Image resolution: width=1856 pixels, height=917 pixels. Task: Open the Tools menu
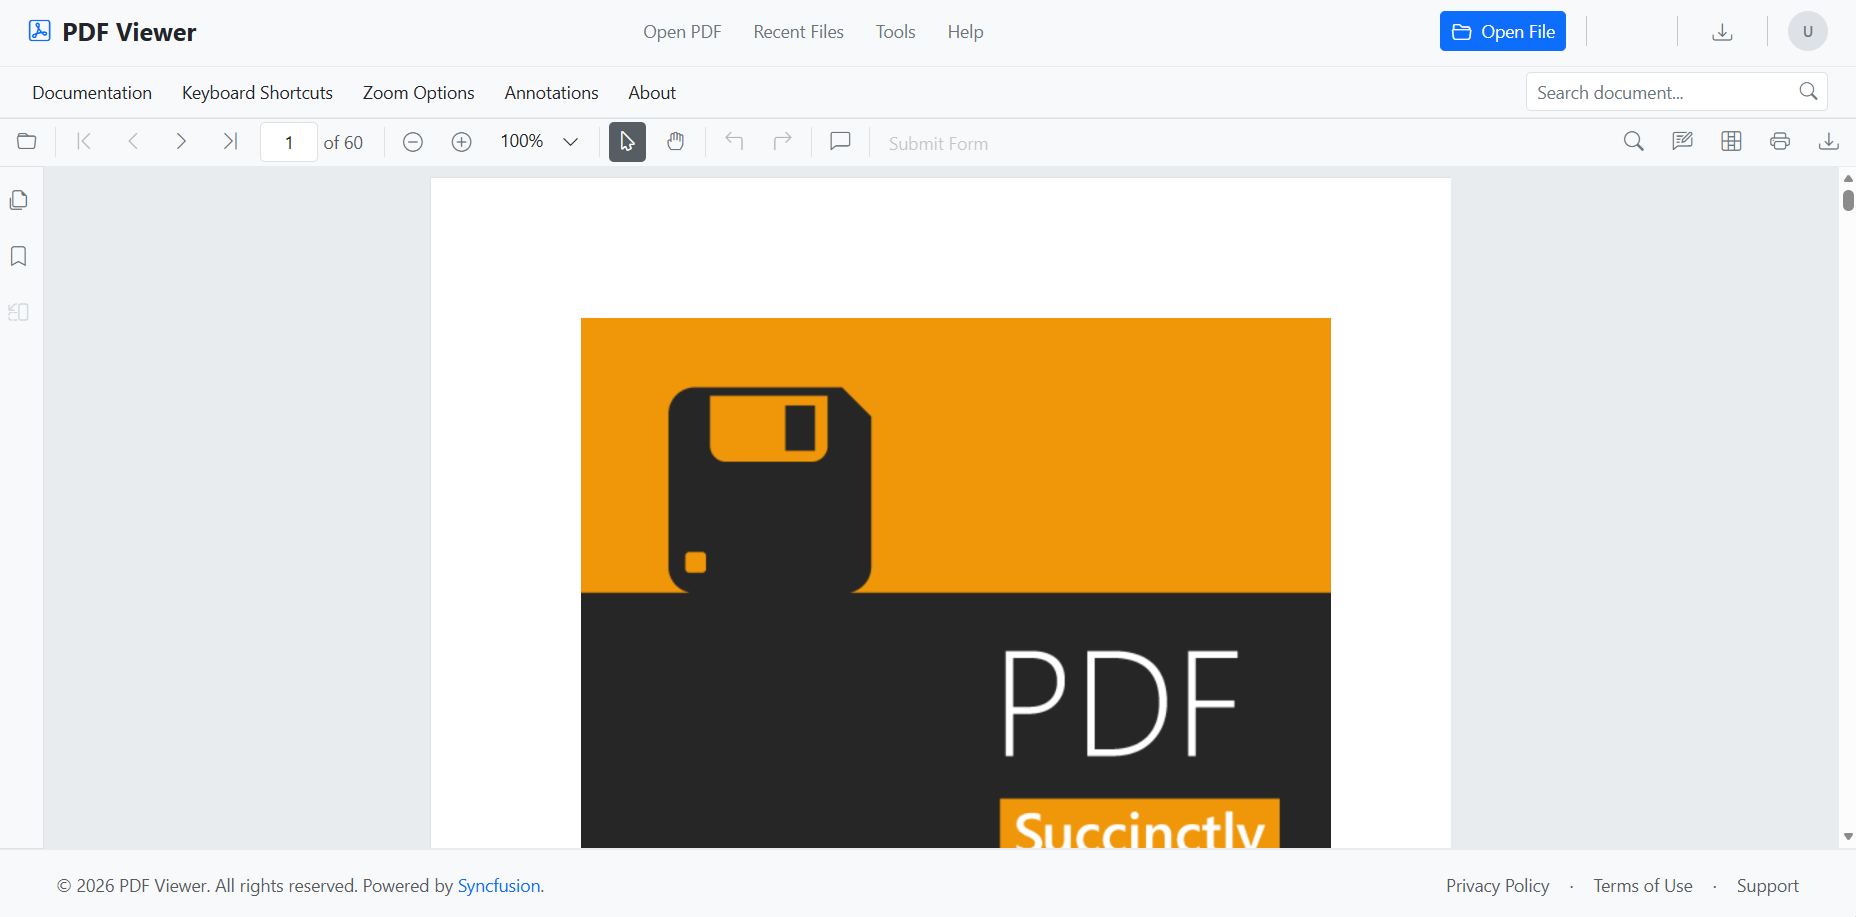(x=896, y=32)
